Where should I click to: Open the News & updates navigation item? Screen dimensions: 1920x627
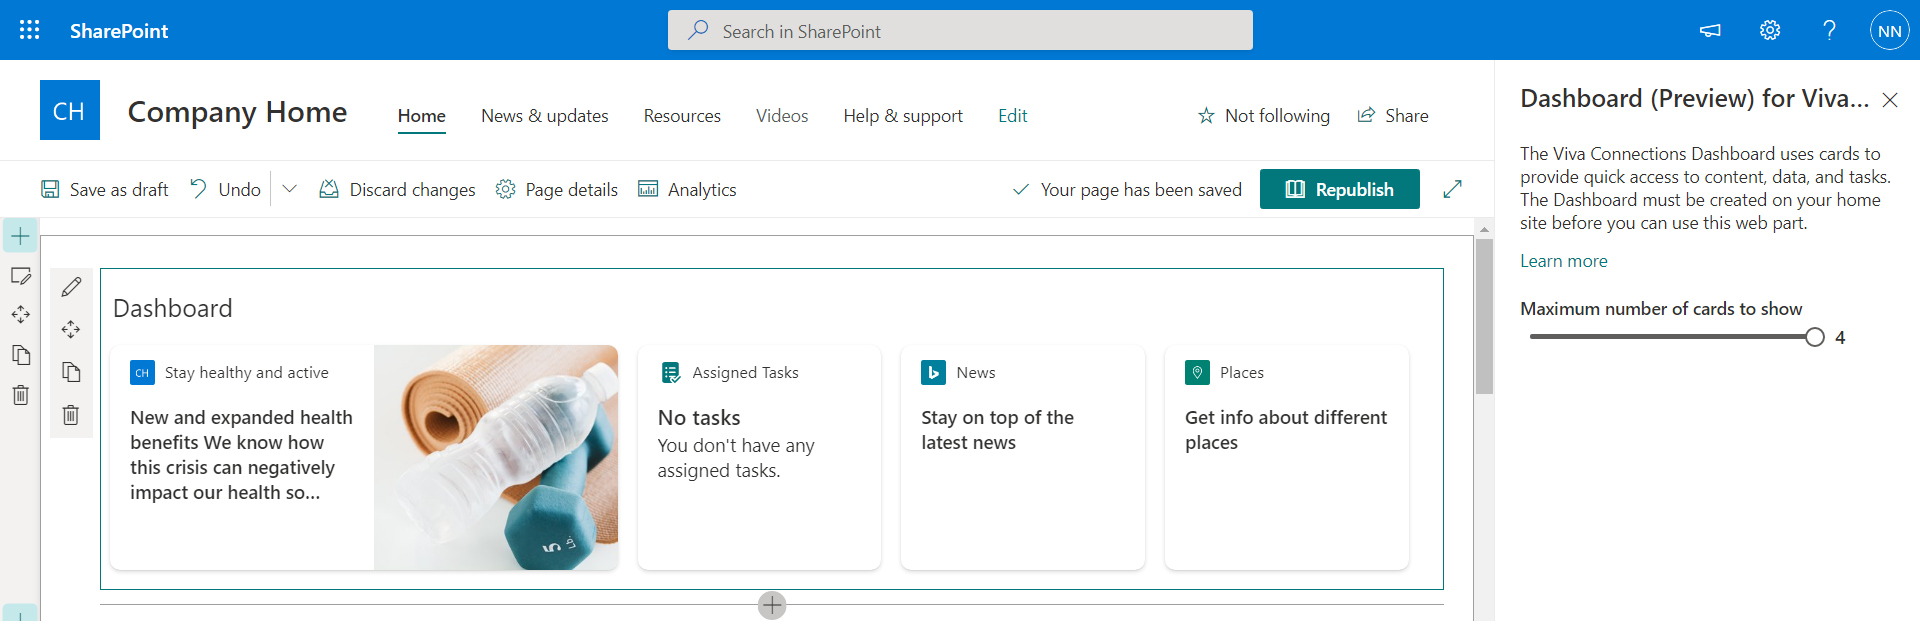coord(544,116)
